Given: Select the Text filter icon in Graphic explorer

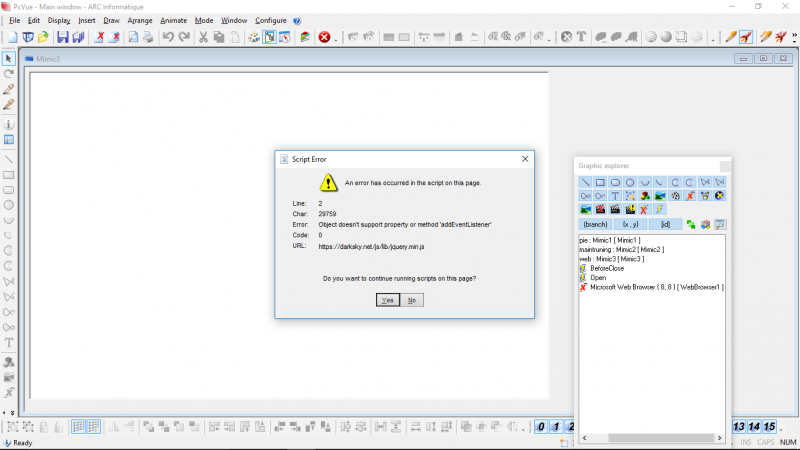Looking at the screenshot, I should 615,196.
